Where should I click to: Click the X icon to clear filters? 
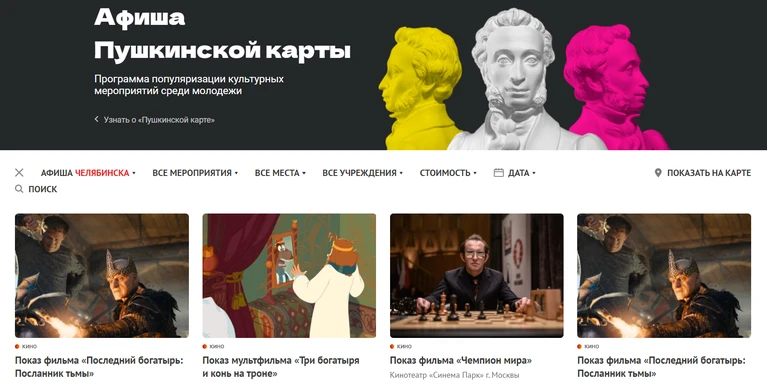point(19,173)
